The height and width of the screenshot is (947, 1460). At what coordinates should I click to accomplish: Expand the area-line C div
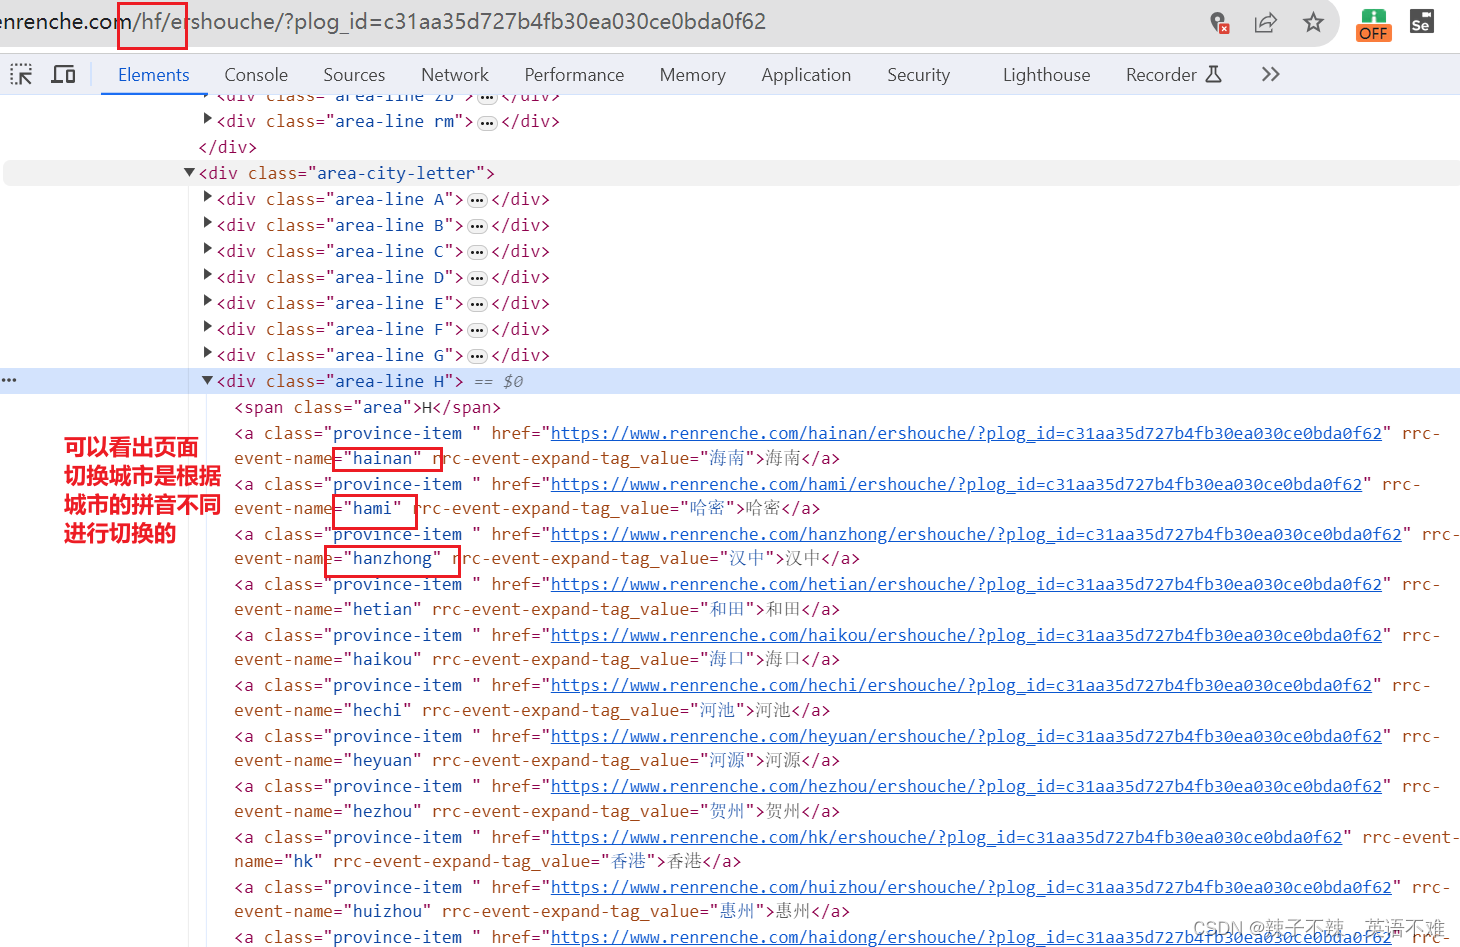tap(208, 250)
